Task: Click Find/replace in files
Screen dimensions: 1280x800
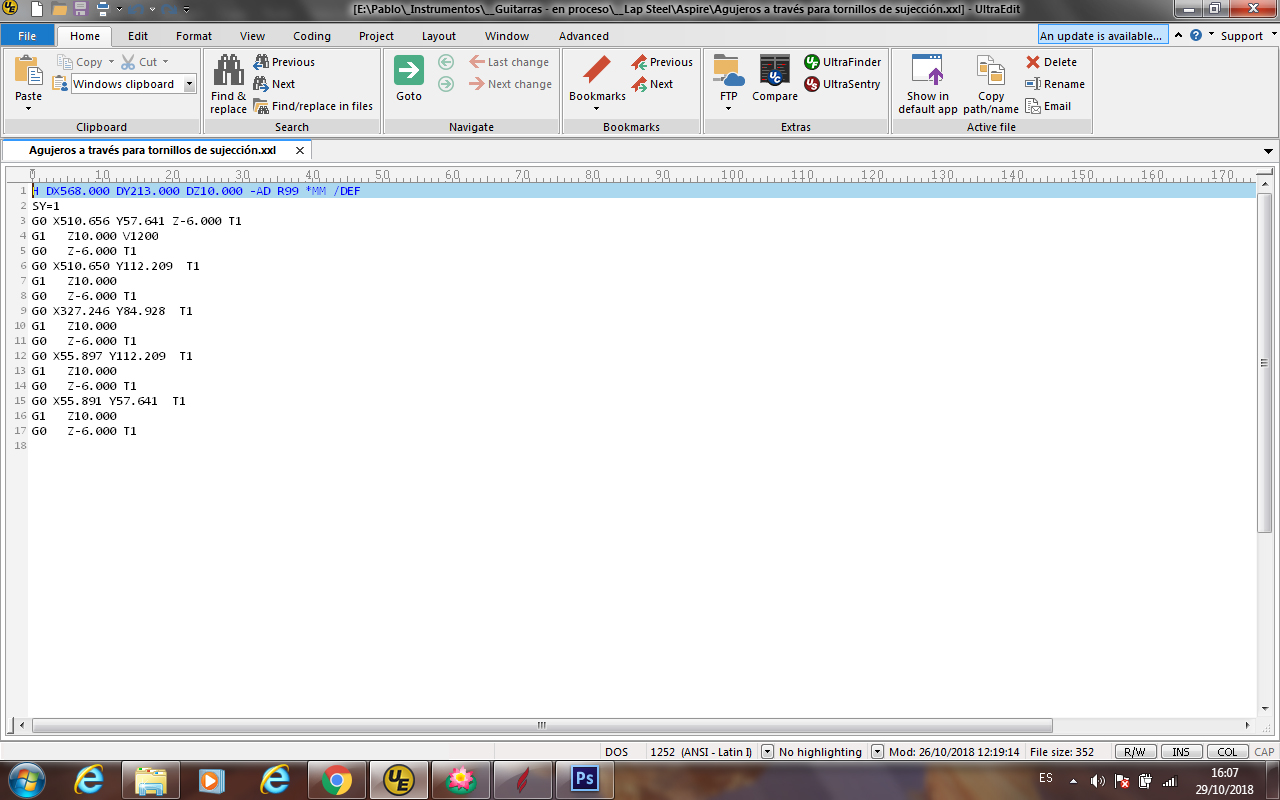Action: (313, 106)
